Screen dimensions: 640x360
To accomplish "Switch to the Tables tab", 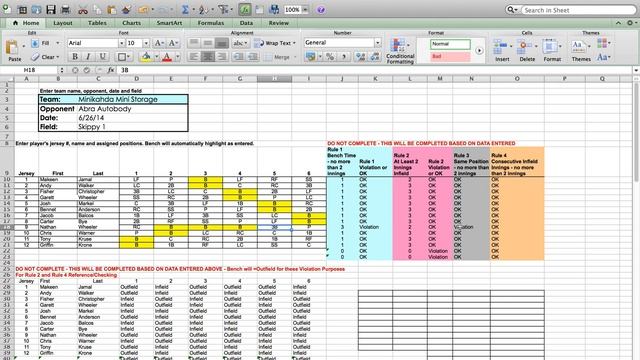I will [x=97, y=23].
